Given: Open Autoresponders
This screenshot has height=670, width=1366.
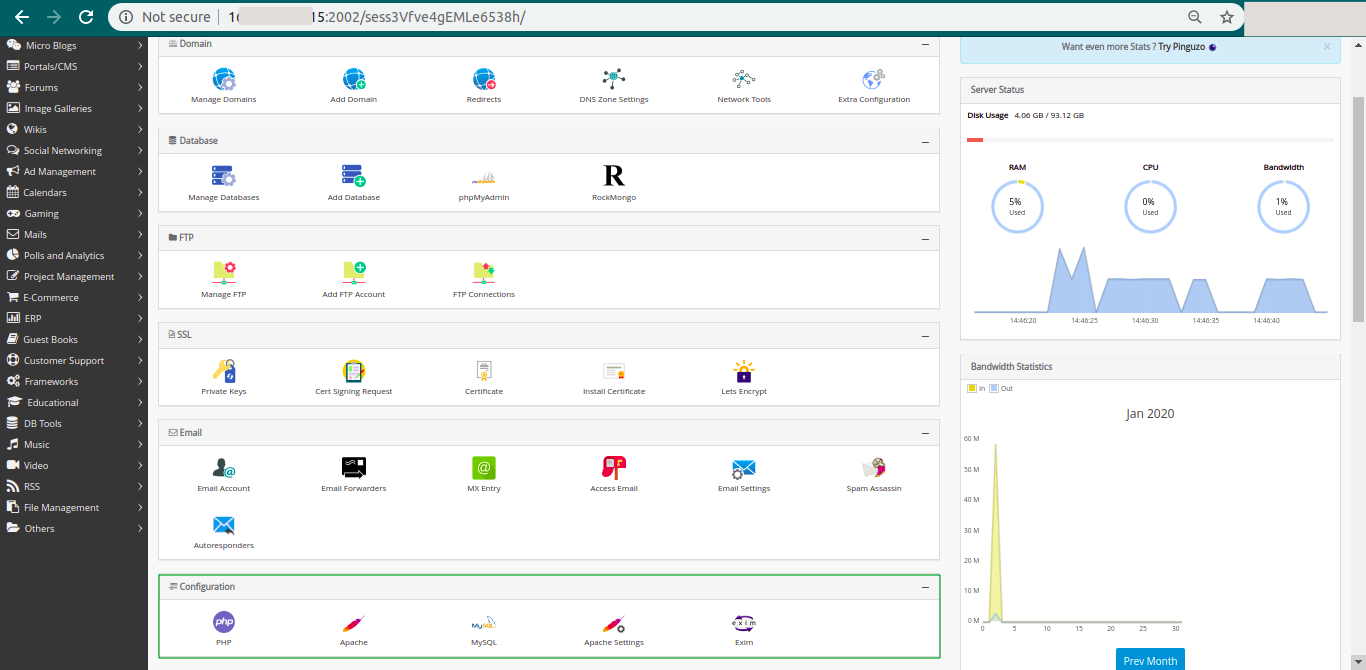Looking at the screenshot, I should click(x=223, y=525).
